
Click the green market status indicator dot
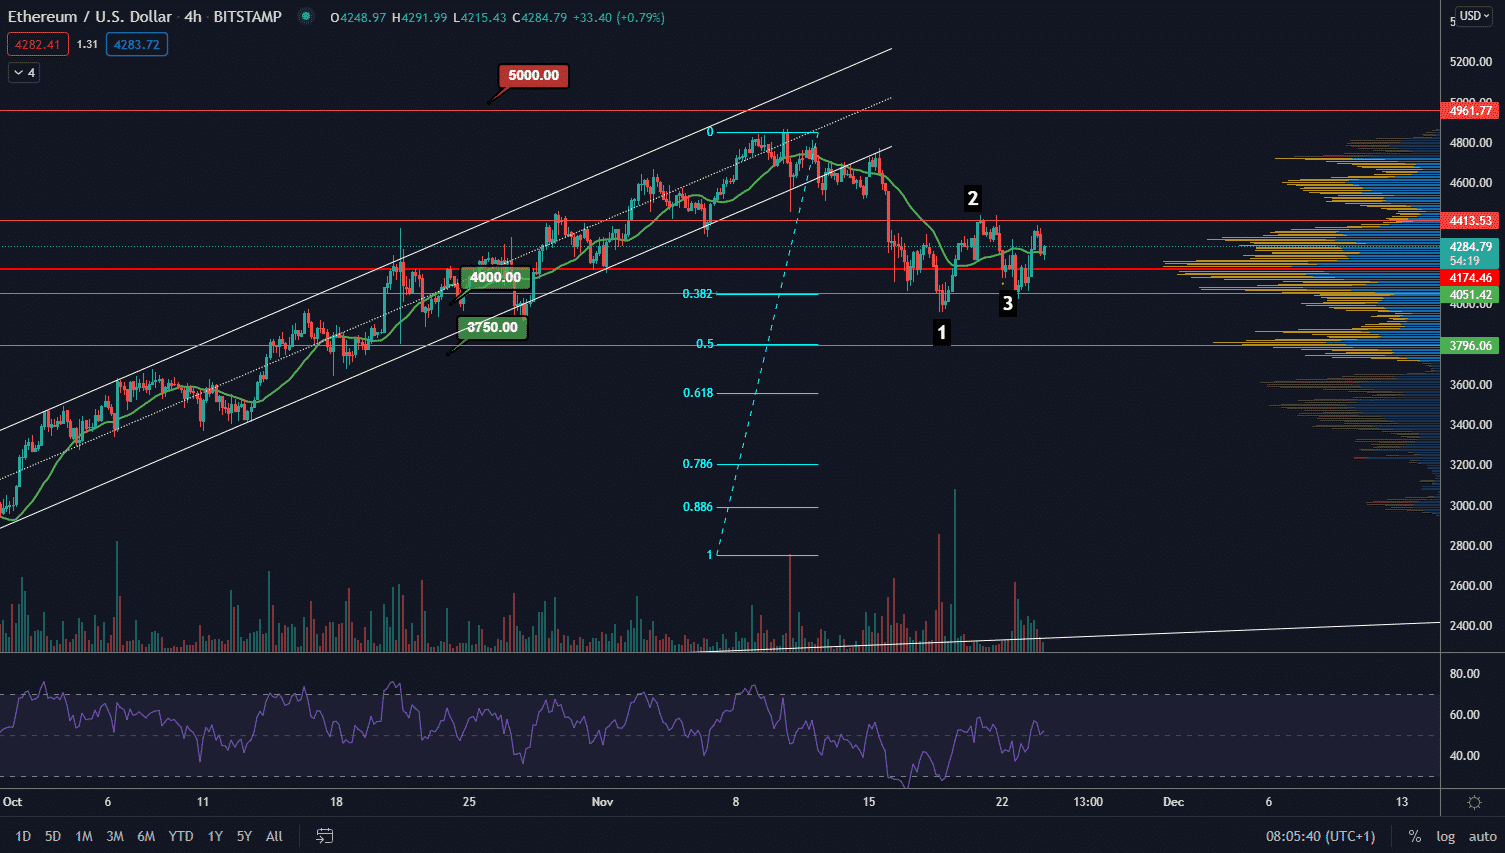[306, 17]
